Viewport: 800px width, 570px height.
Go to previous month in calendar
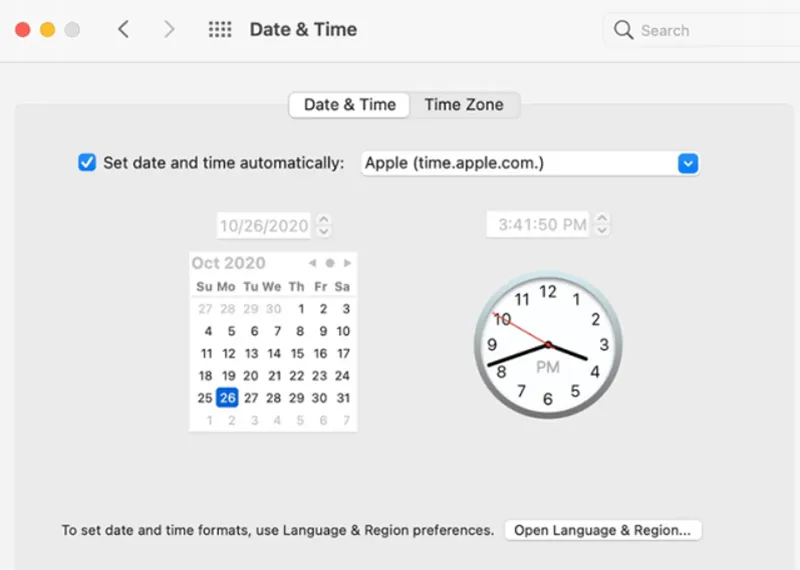tap(312, 263)
